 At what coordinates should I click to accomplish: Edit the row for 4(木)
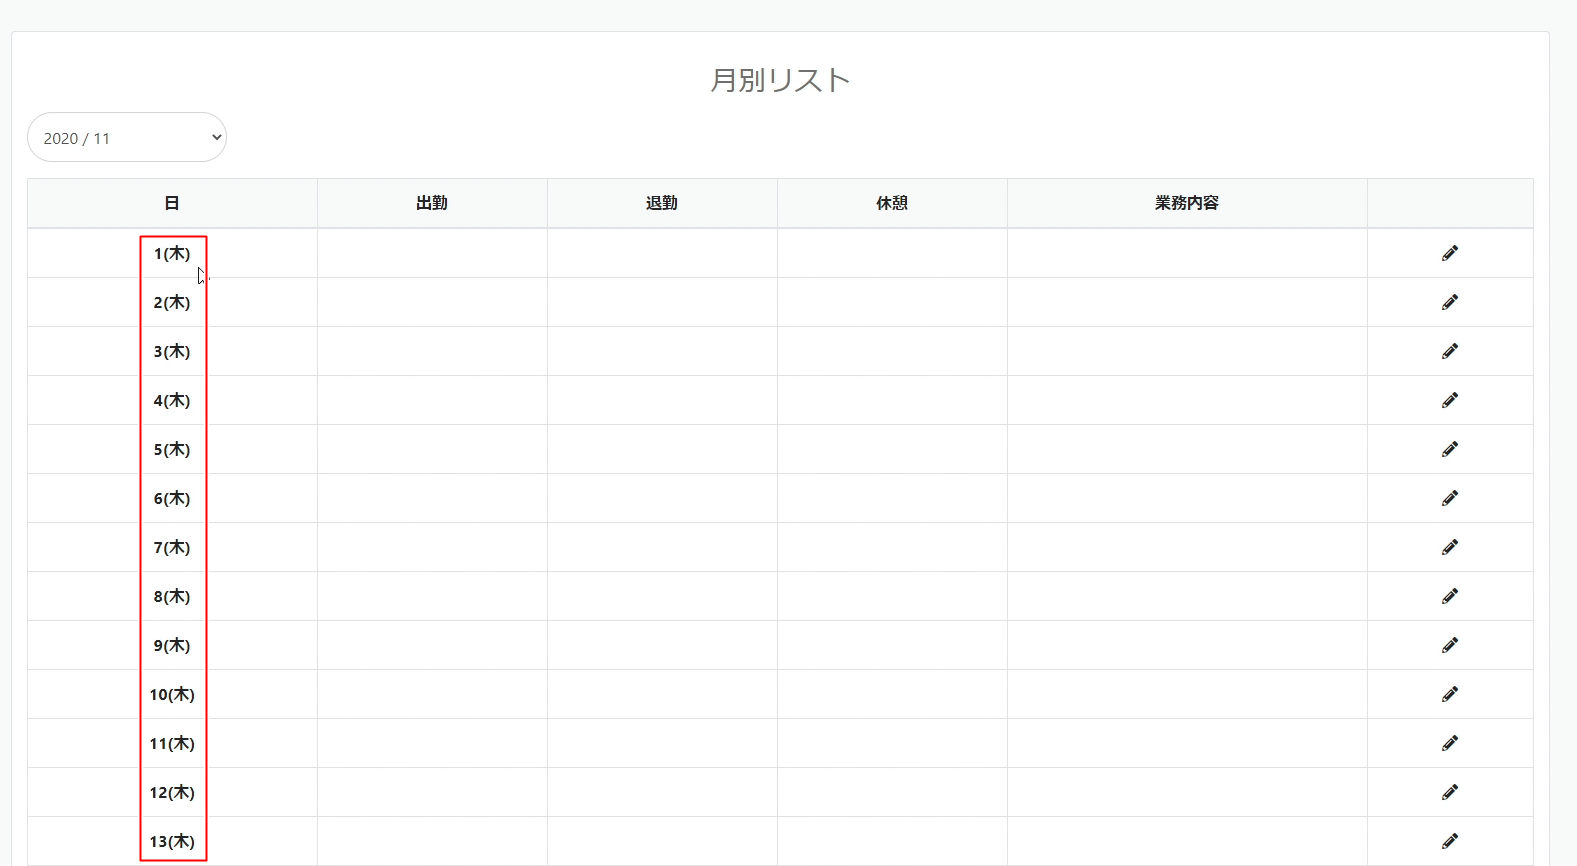[1450, 400]
